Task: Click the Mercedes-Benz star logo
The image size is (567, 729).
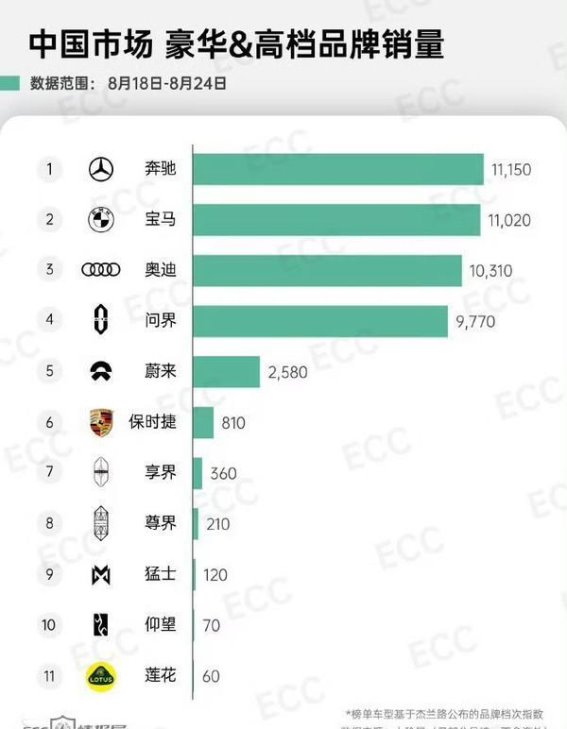Action: pos(101,169)
